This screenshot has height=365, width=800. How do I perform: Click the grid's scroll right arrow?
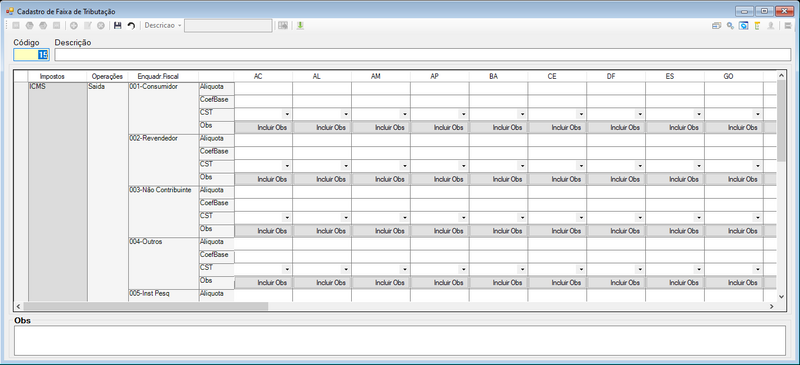[x=771, y=306]
